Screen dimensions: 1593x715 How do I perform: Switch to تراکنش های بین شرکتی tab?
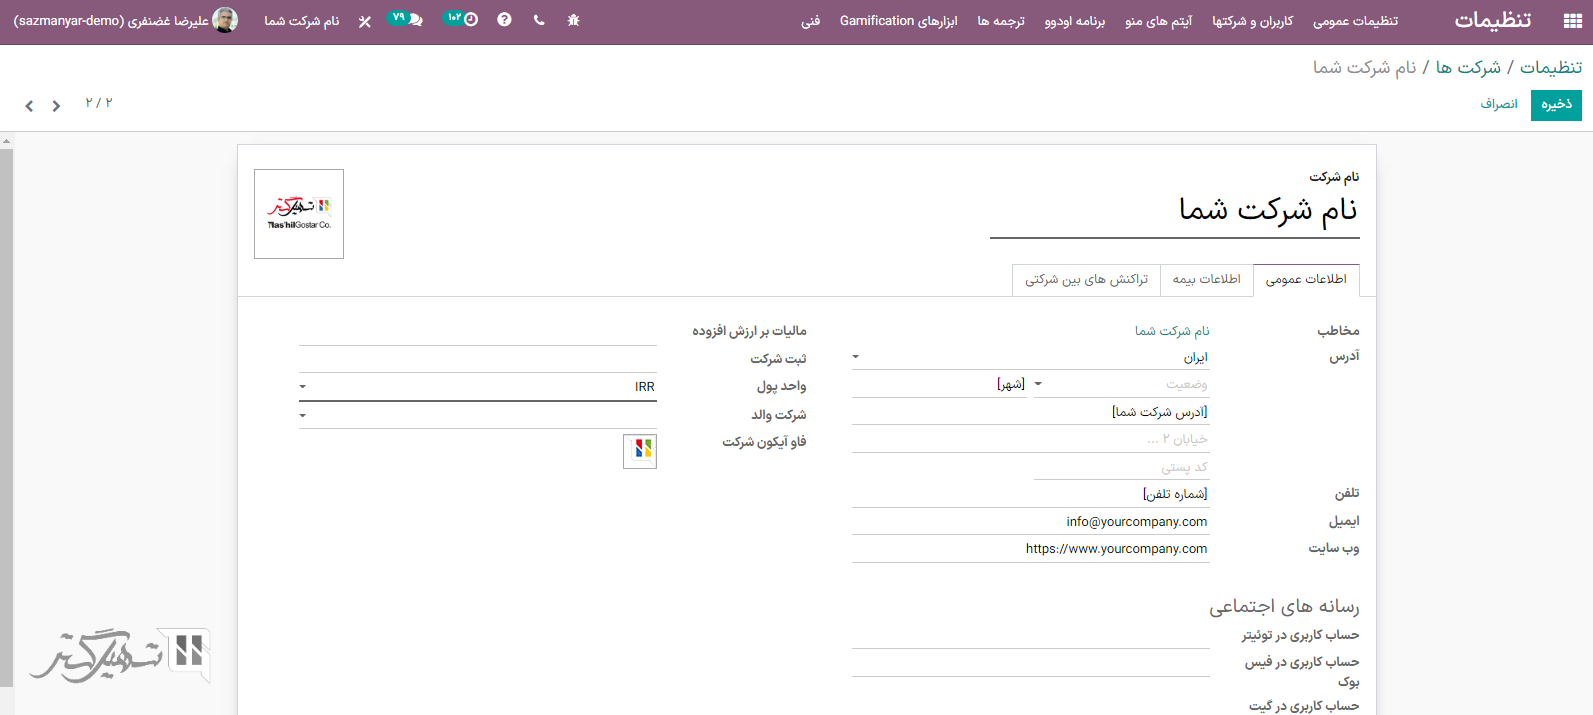(x=1086, y=279)
